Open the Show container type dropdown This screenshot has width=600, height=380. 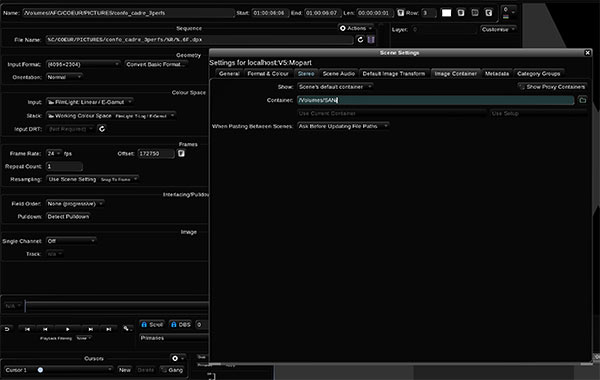pyautogui.click(x=335, y=87)
